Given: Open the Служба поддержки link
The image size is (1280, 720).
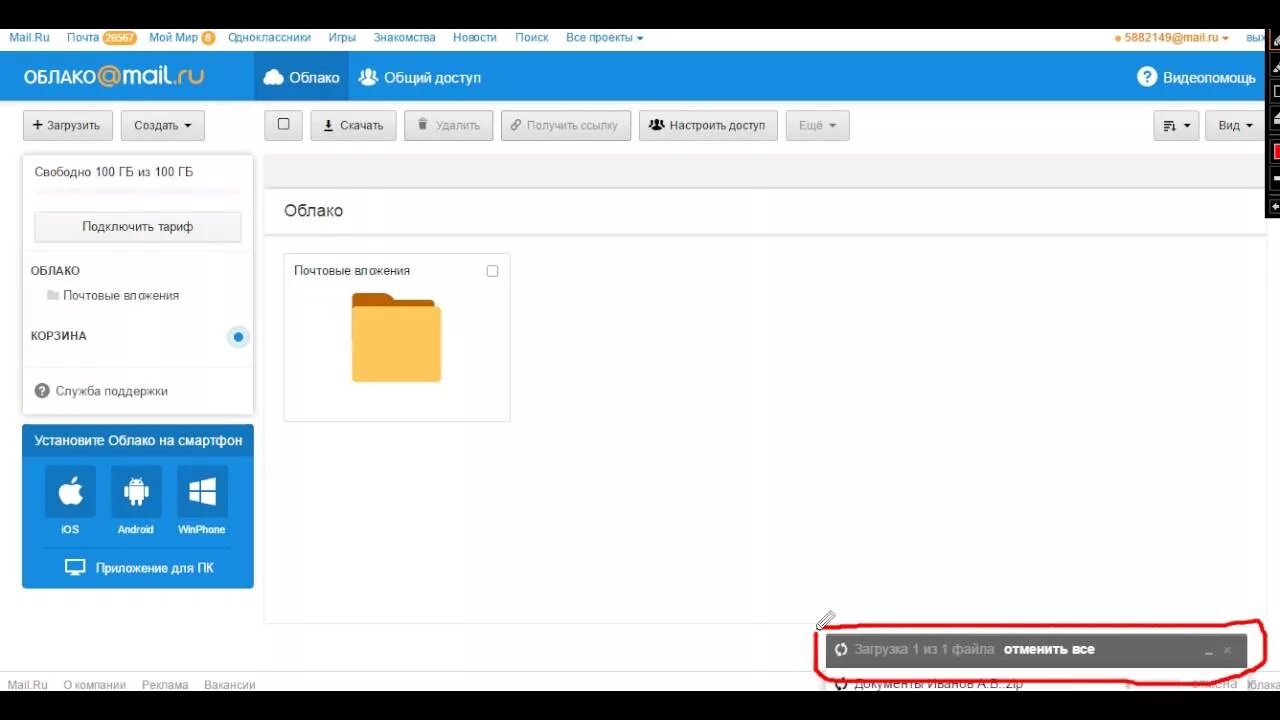Looking at the screenshot, I should click(x=111, y=391).
